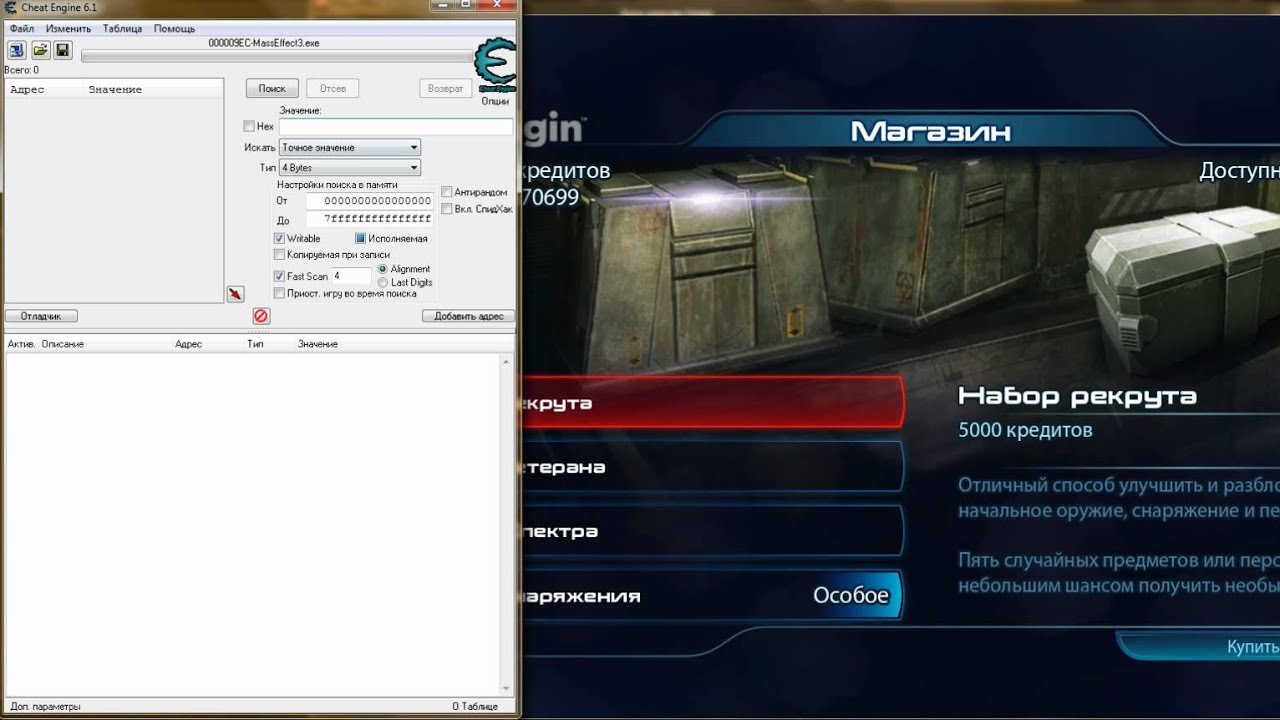Select the highlighted red recruit pack item
1280x720 pixels.
(x=711, y=403)
